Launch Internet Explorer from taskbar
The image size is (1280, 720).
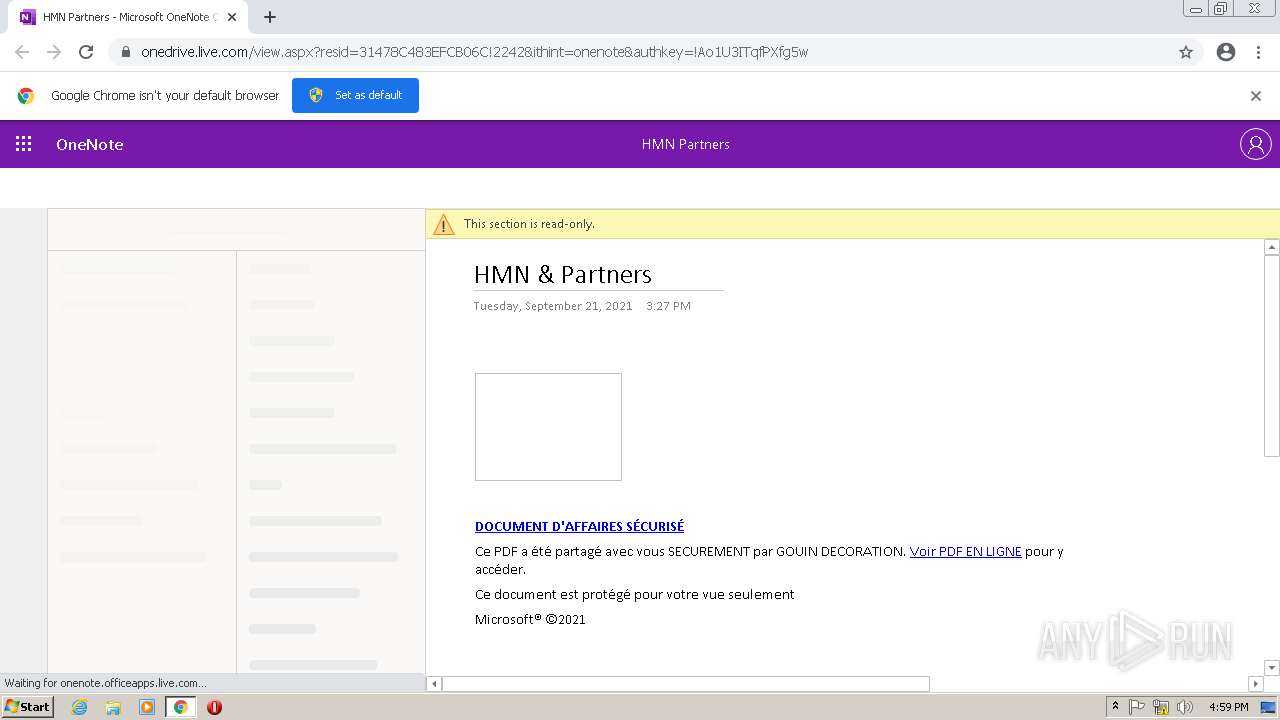coord(80,707)
